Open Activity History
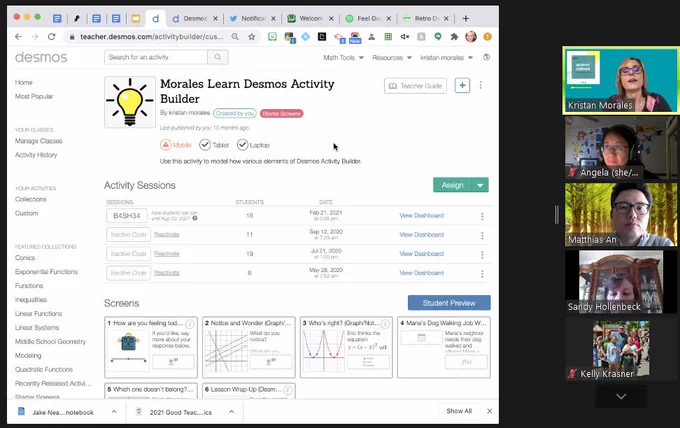 click(36, 155)
